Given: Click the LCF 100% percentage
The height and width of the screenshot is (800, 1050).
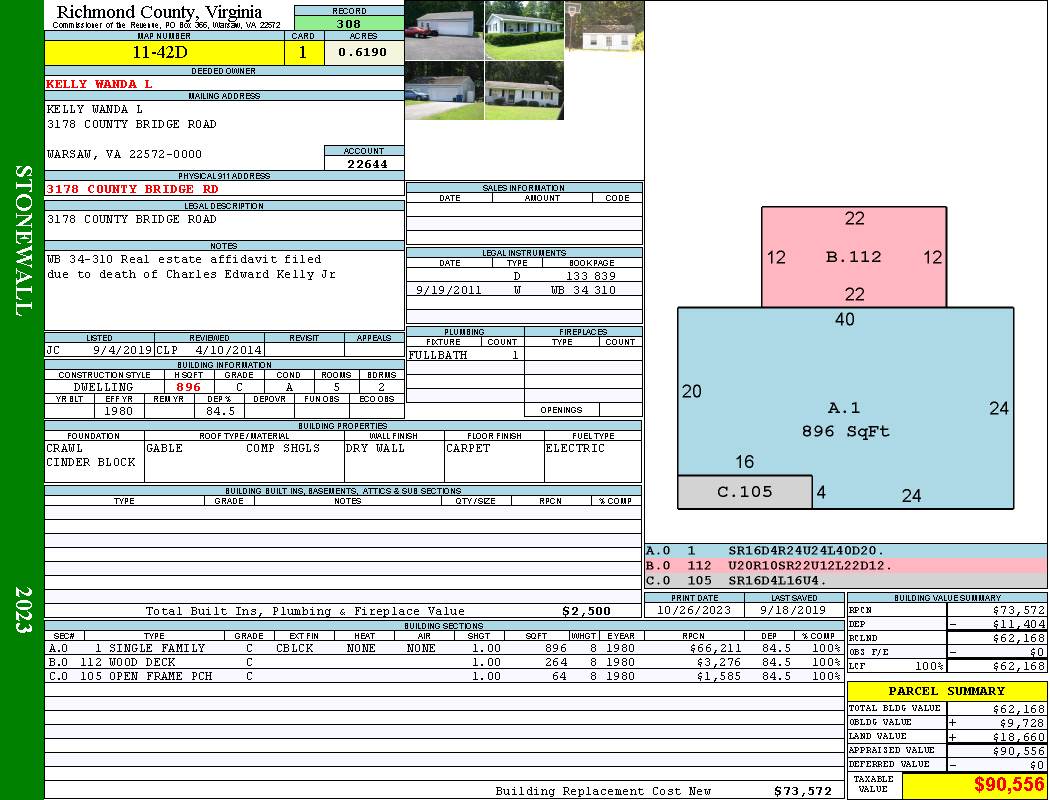Looking at the screenshot, I should pos(929,666).
